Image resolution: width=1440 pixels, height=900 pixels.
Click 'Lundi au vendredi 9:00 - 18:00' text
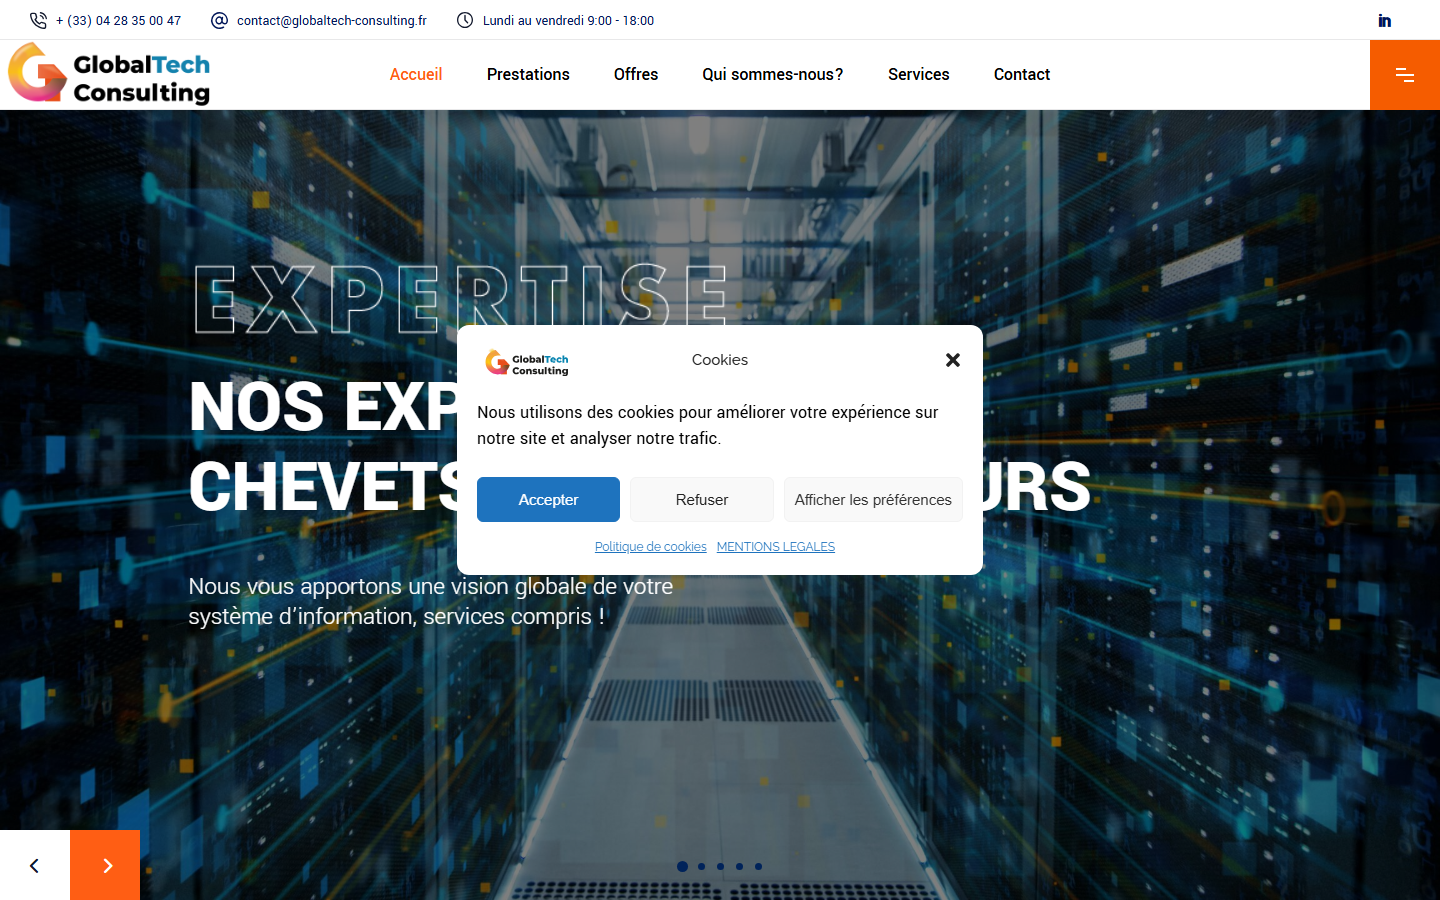[x=568, y=20]
